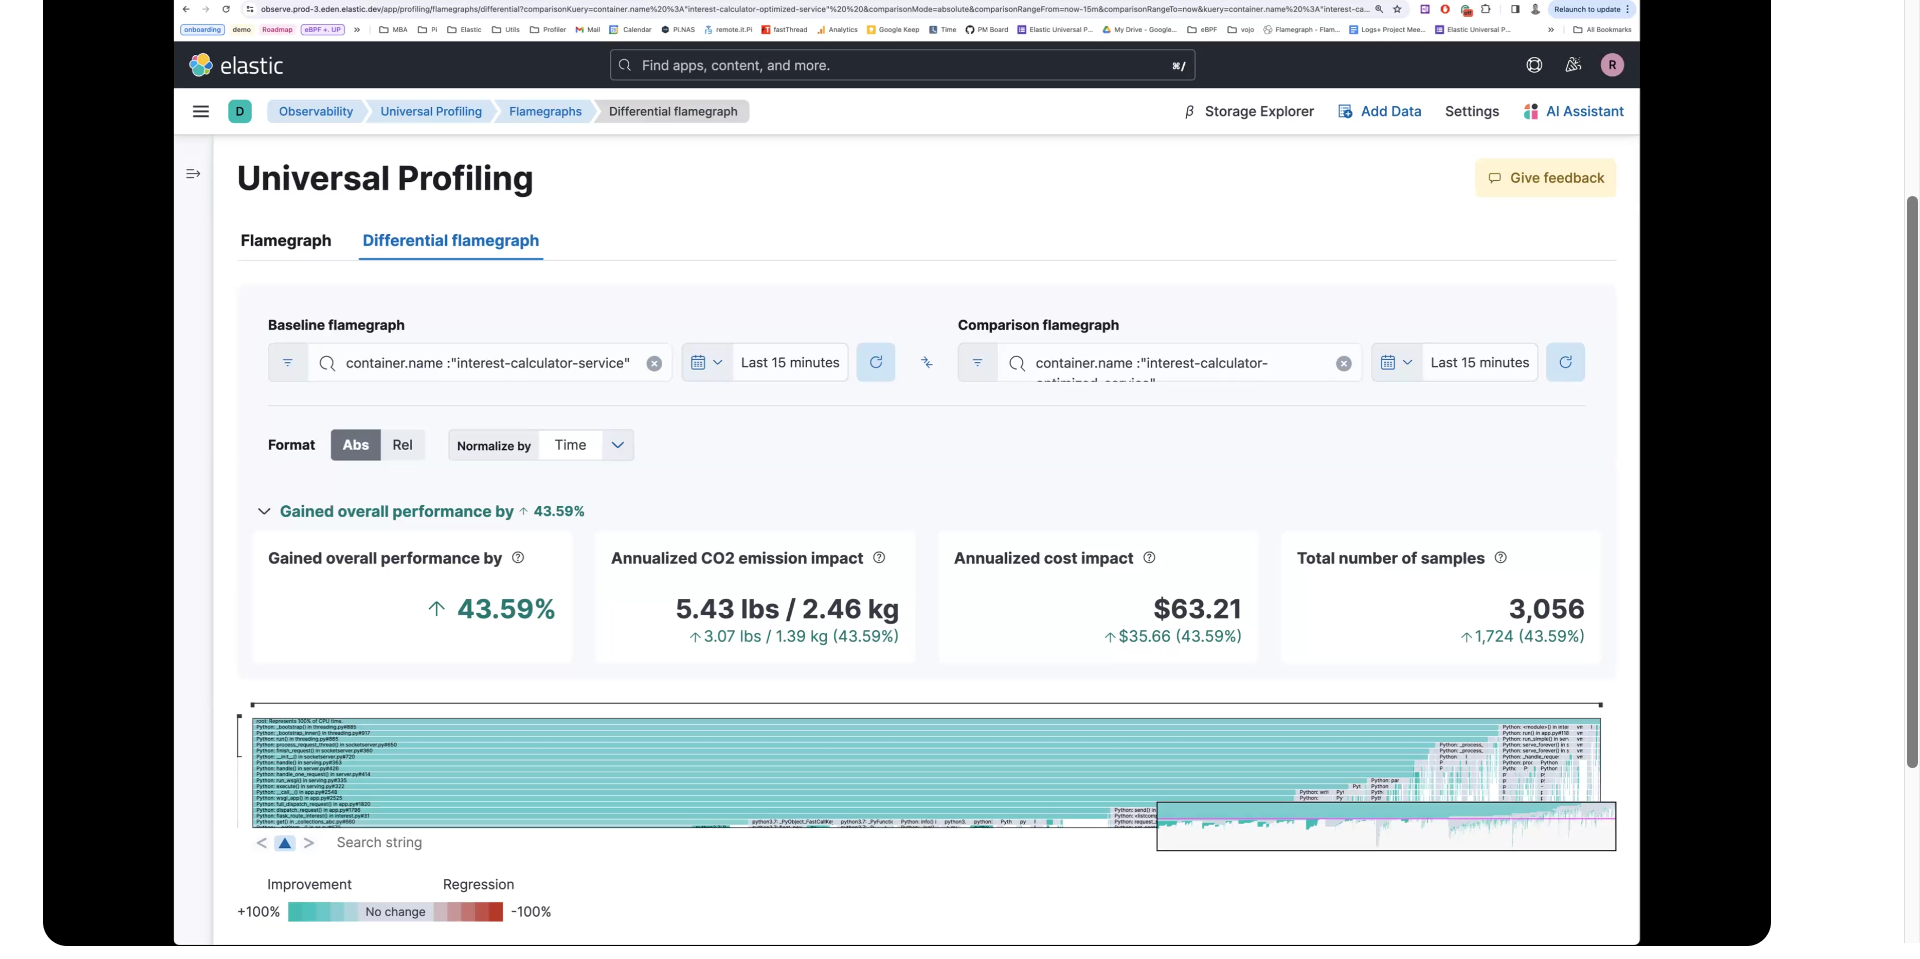The height and width of the screenshot is (959, 1920).
Task: Click Give feedback button
Action: [x=1545, y=178]
